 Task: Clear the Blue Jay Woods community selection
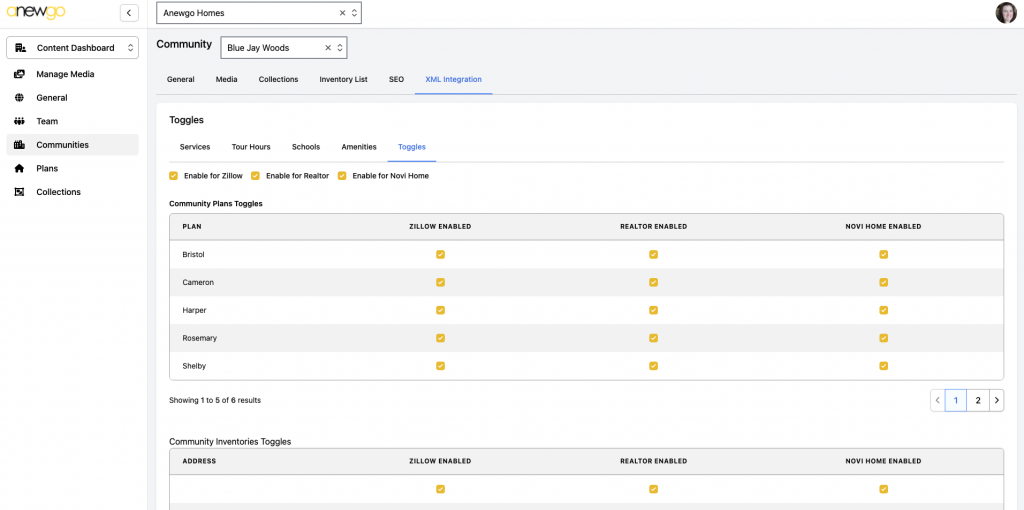point(328,48)
